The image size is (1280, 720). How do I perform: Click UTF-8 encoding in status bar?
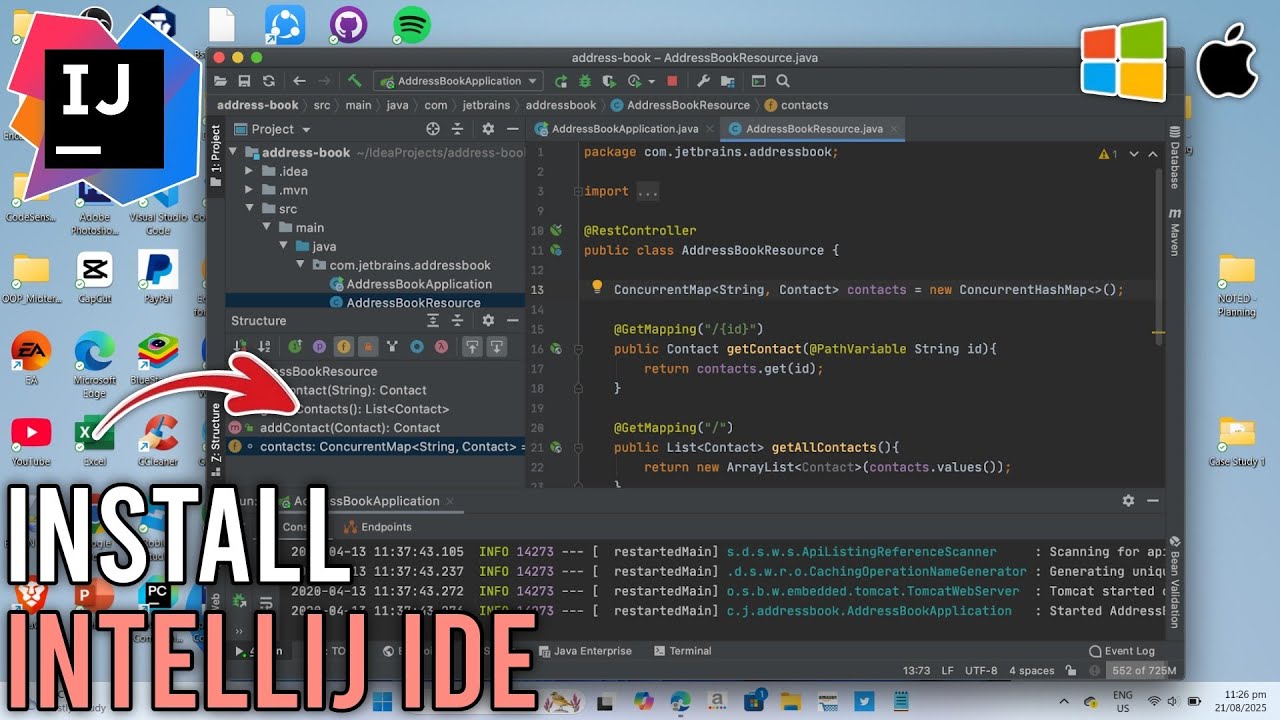979,671
